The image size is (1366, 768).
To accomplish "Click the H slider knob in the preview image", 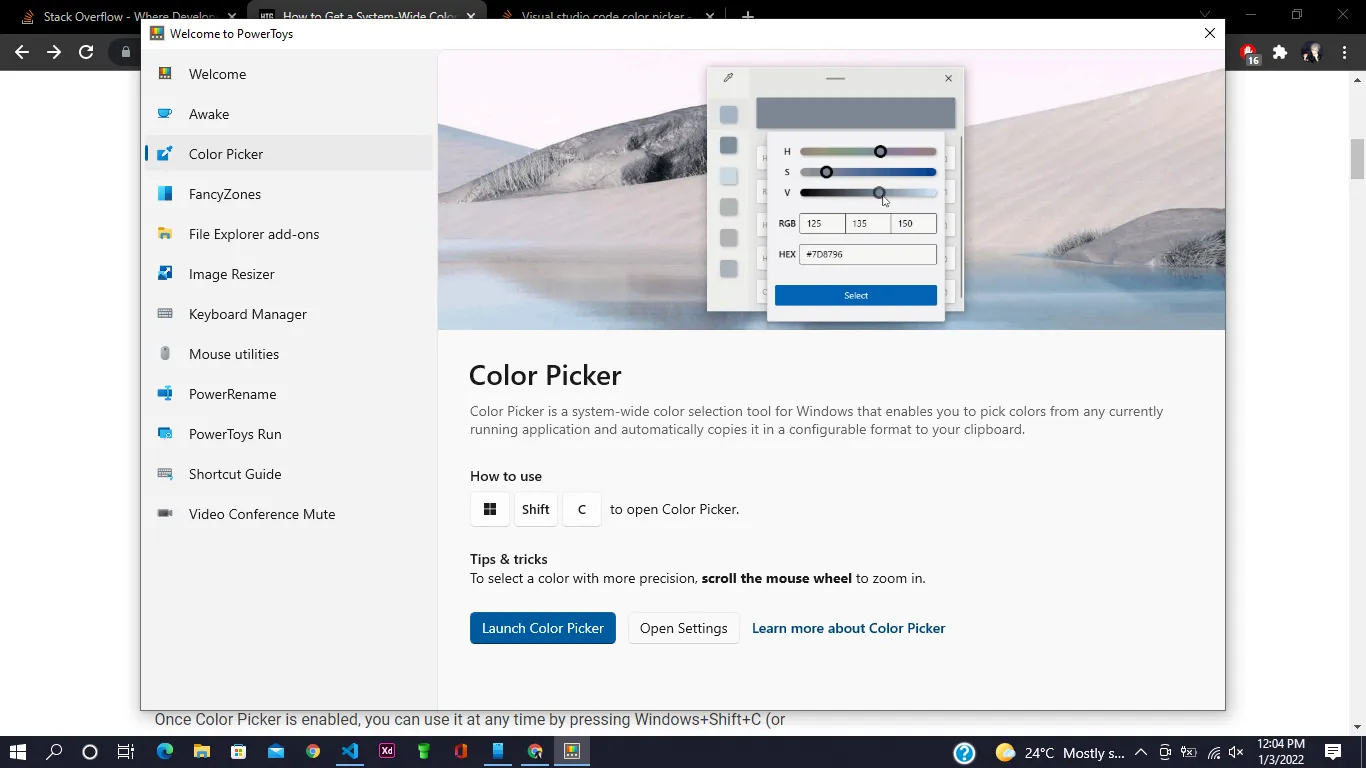I will [x=880, y=152].
